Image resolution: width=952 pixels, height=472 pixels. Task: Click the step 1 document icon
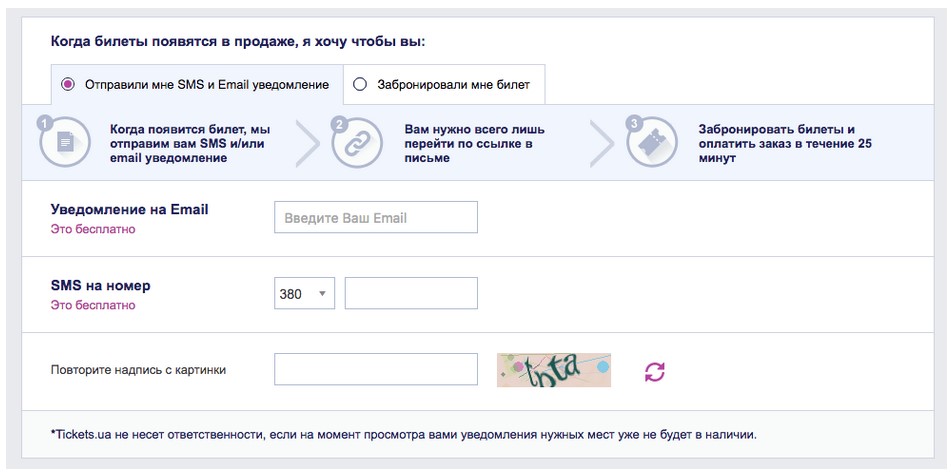(65, 143)
